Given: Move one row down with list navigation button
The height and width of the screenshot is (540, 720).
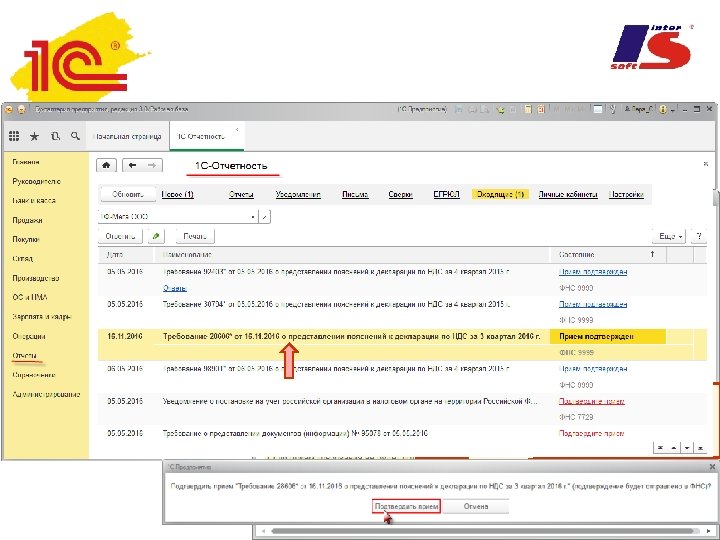Looking at the screenshot, I should click(687, 448).
